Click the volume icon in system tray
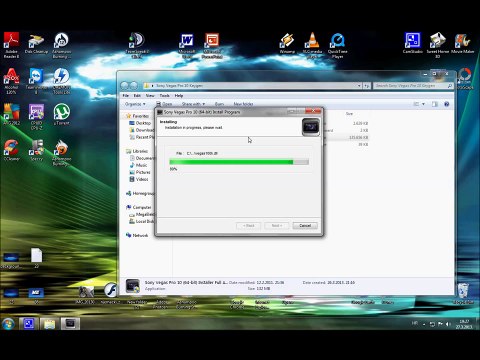 [x=448, y=324]
